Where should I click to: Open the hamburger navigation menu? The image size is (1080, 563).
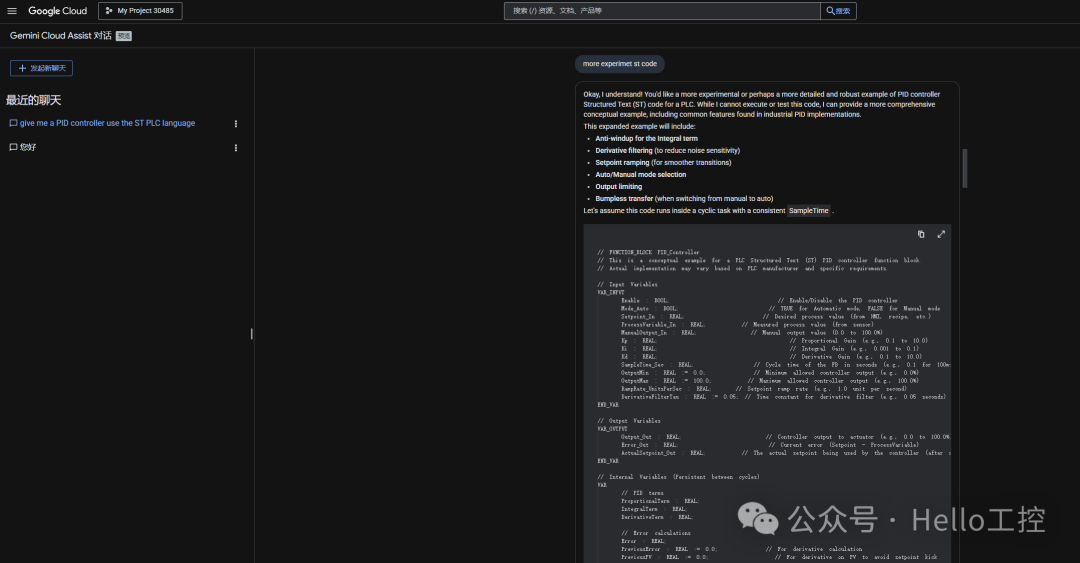(12, 11)
